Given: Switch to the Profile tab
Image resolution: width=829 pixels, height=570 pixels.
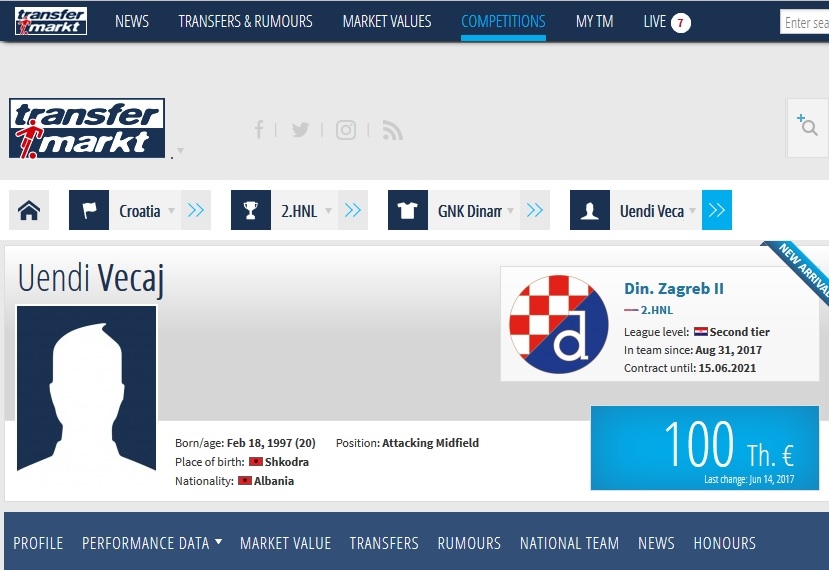Looking at the screenshot, I should point(38,543).
